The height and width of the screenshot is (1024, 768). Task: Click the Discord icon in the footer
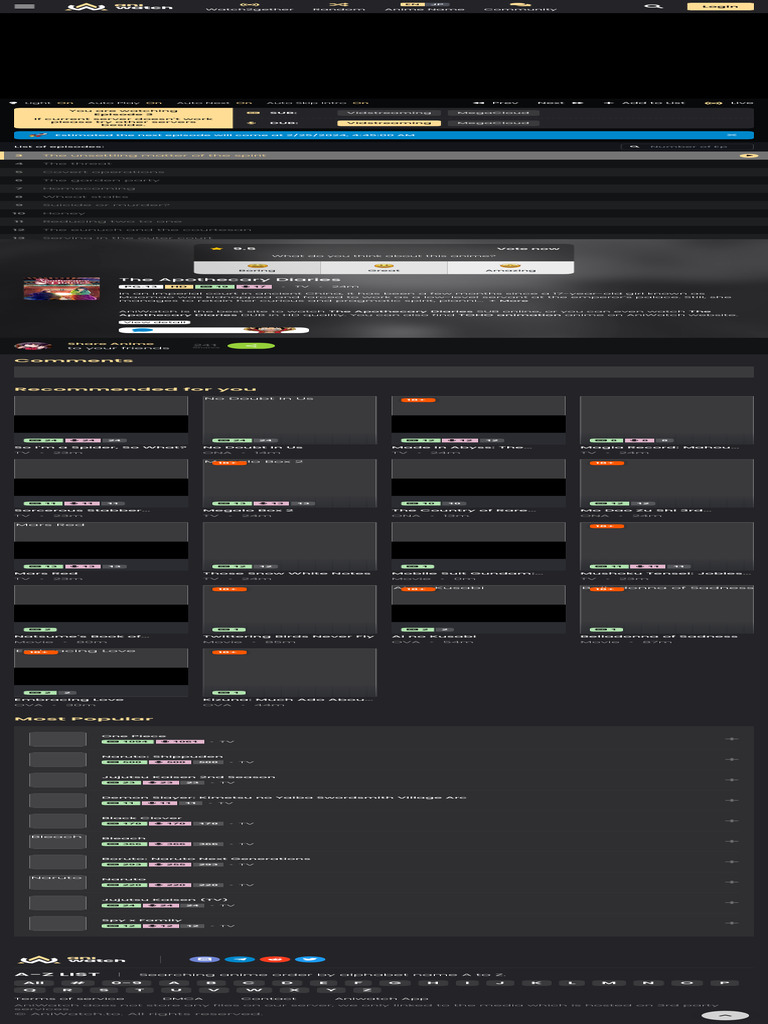pos(204,959)
